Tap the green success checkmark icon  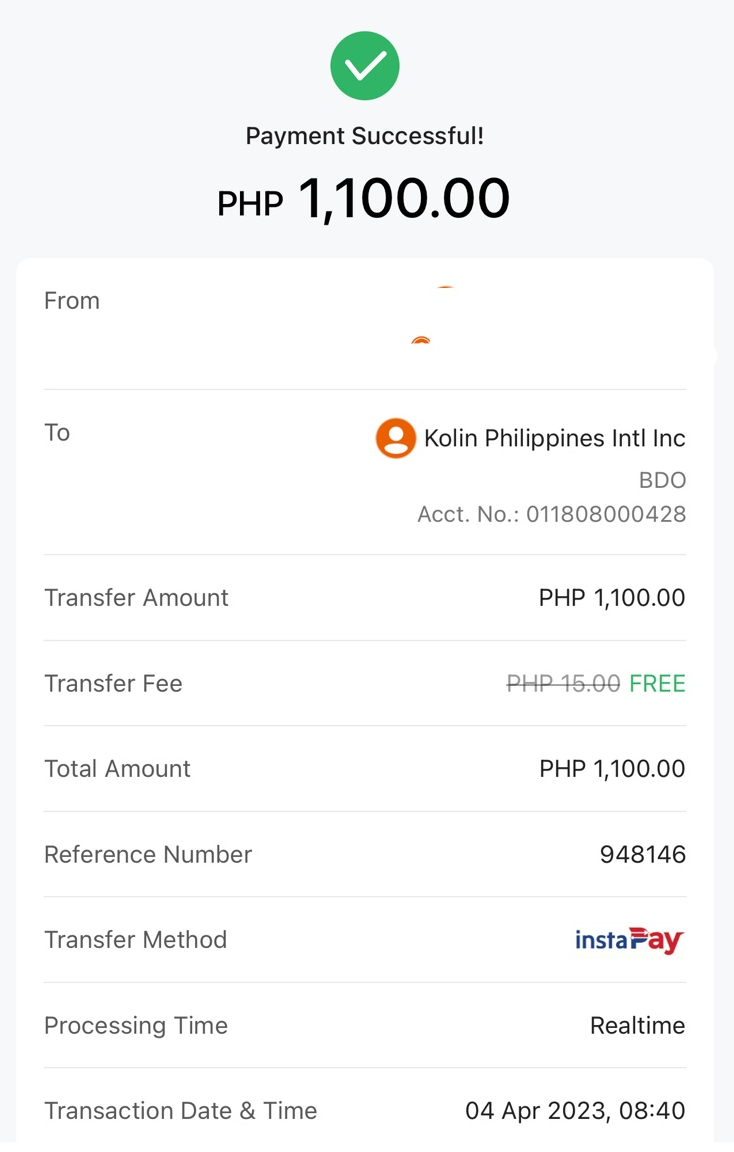point(365,66)
